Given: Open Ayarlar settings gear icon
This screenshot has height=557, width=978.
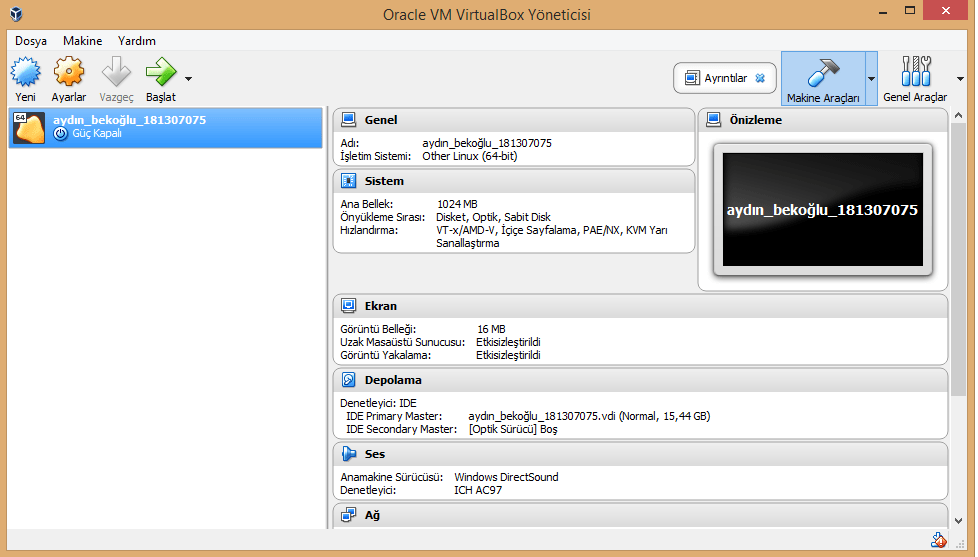Looking at the screenshot, I should 69,72.
